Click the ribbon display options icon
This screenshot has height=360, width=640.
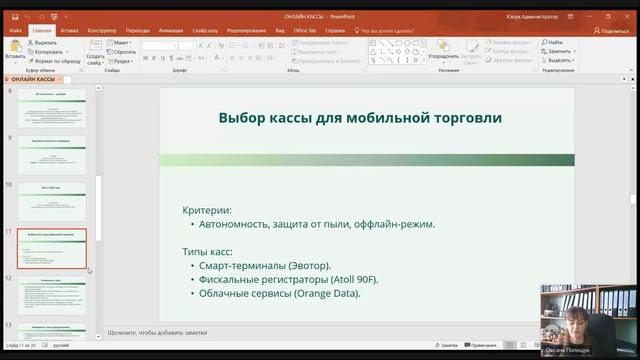click(570, 17)
